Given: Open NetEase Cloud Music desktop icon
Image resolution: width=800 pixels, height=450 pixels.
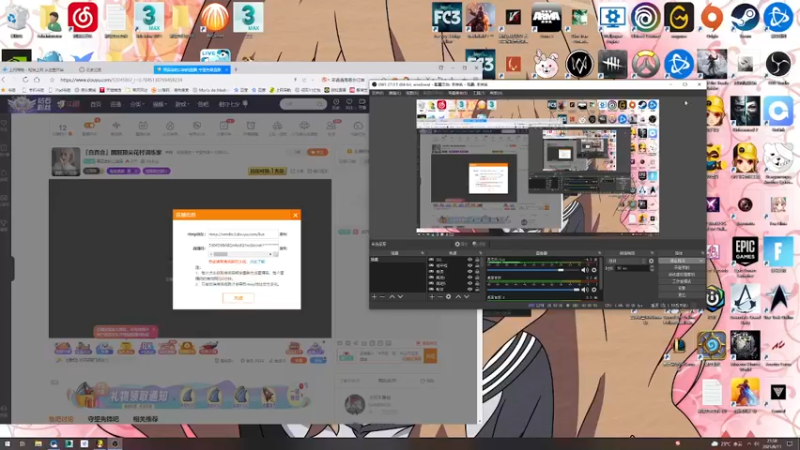Looking at the screenshot, I should [83, 17].
